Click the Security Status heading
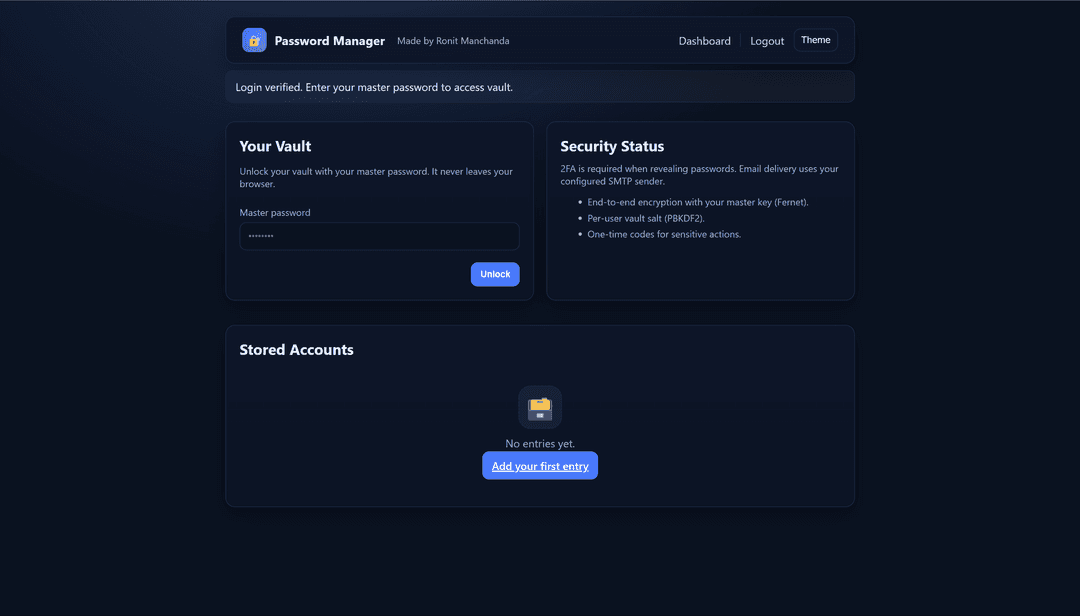Screen dimensions: 1080x616 coord(612,146)
